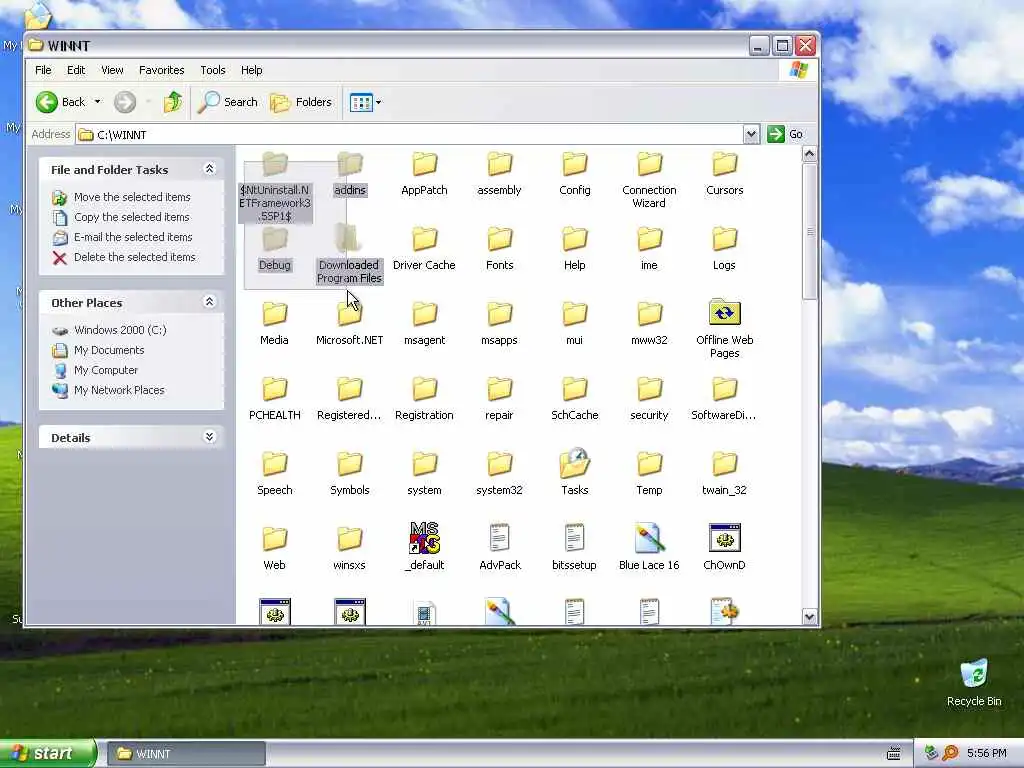The image size is (1024, 768).
Task: Select the Logs folder
Action: click(724, 249)
